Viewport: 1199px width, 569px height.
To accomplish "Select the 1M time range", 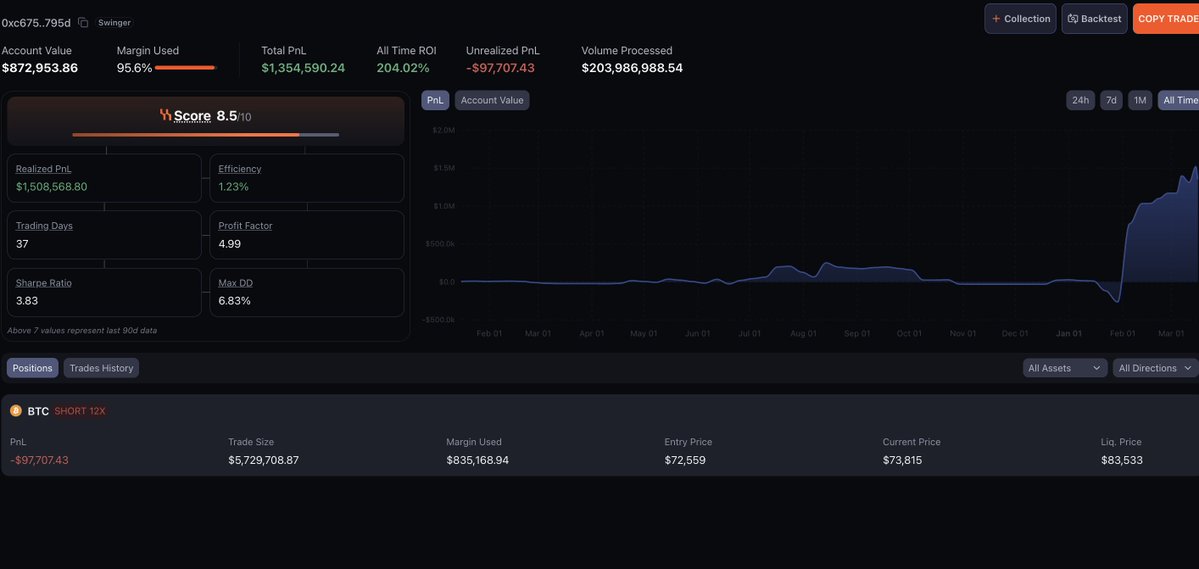I will click(1140, 100).
